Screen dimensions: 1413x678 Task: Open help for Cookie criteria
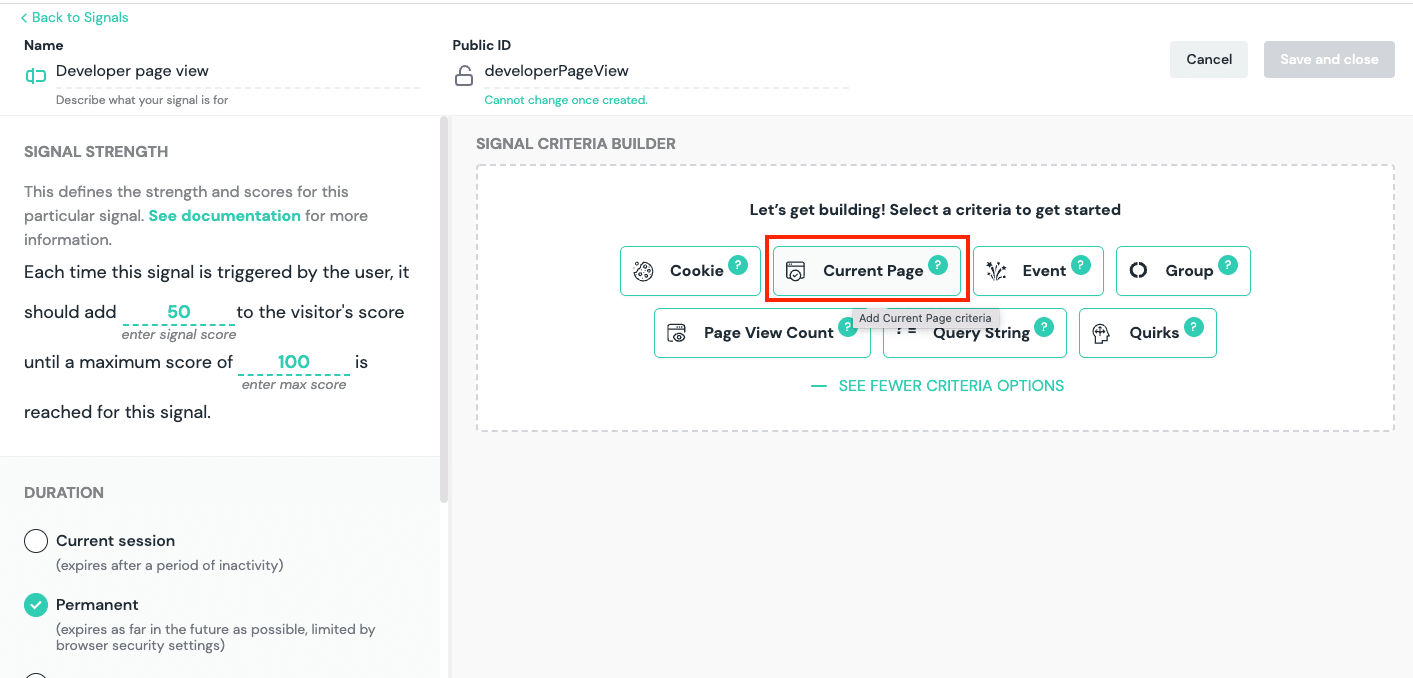click(737, 265)
